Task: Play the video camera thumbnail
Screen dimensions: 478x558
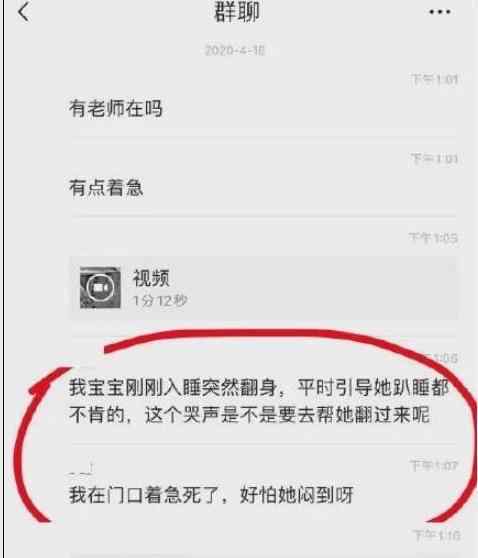Action: pyautogui.click(x=100, y=287)
